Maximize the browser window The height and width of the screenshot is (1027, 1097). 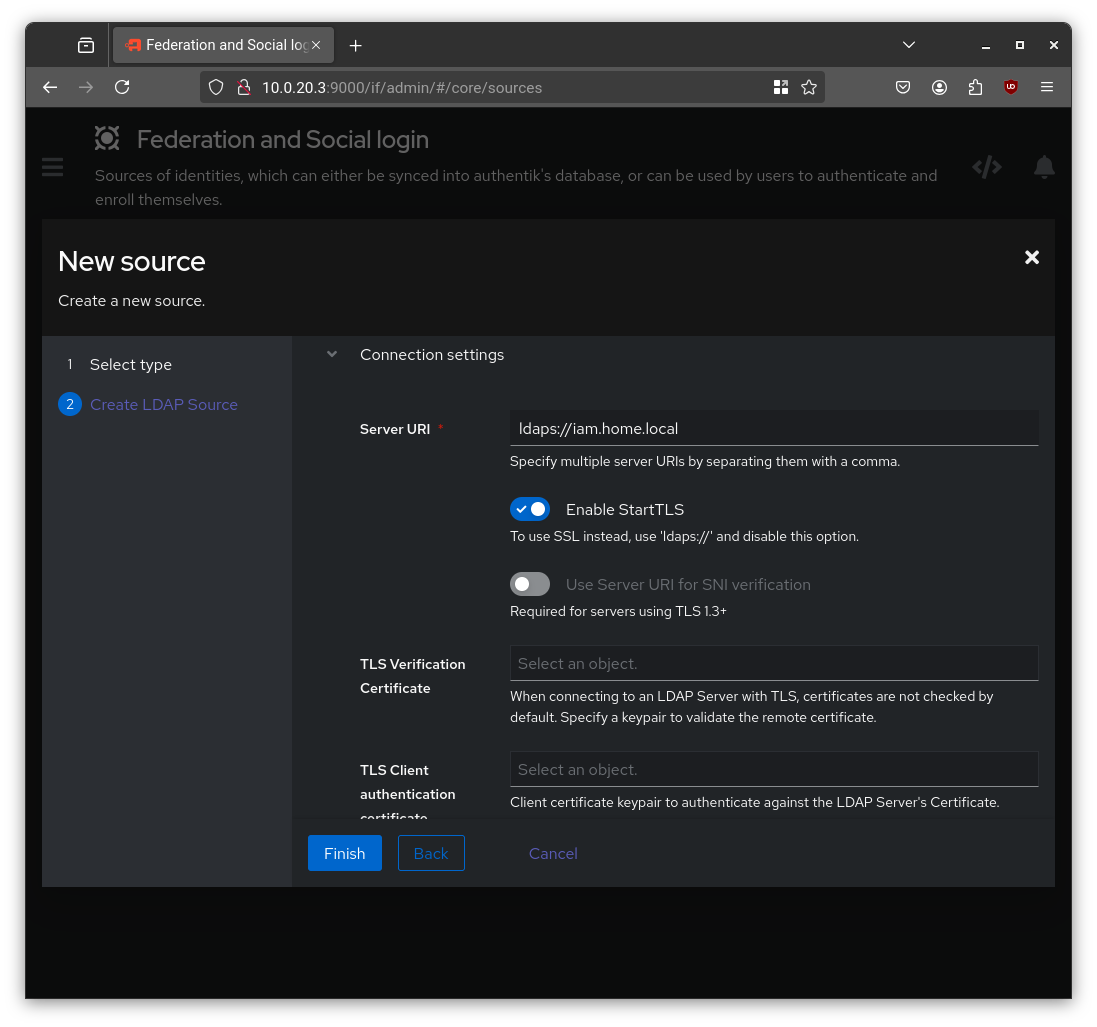pyautogui.click(x=1020, y=45)
